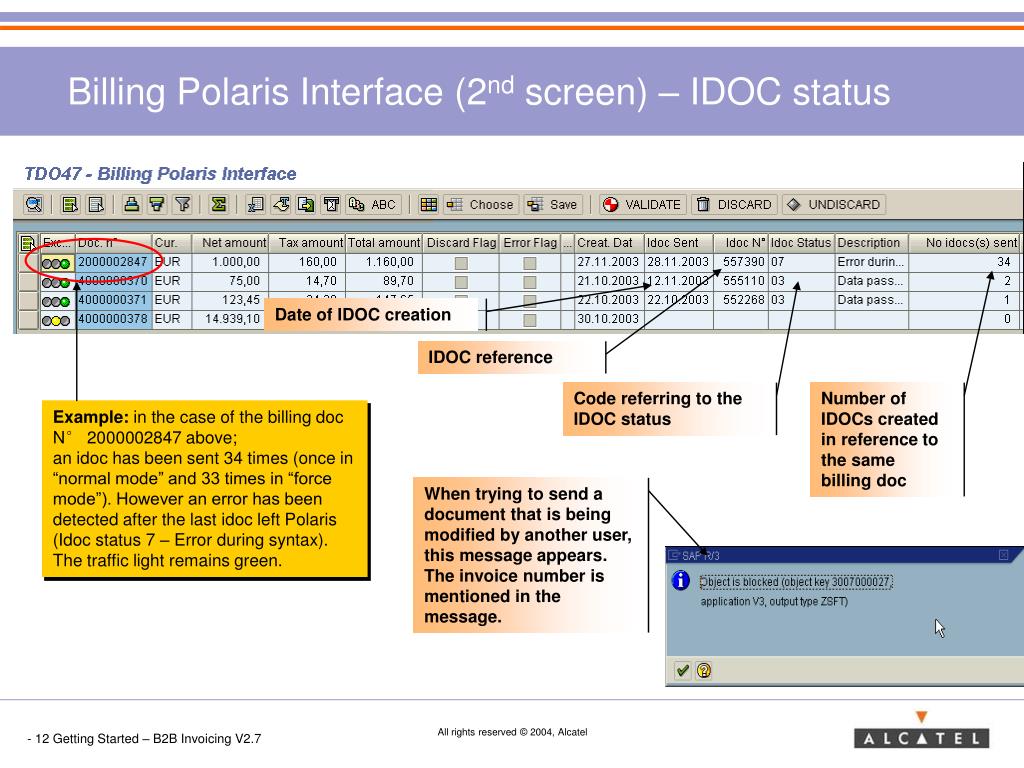The image size is (1024, 768).
Task: Click the Error Flag column header
Action: [x=530, y=243]
